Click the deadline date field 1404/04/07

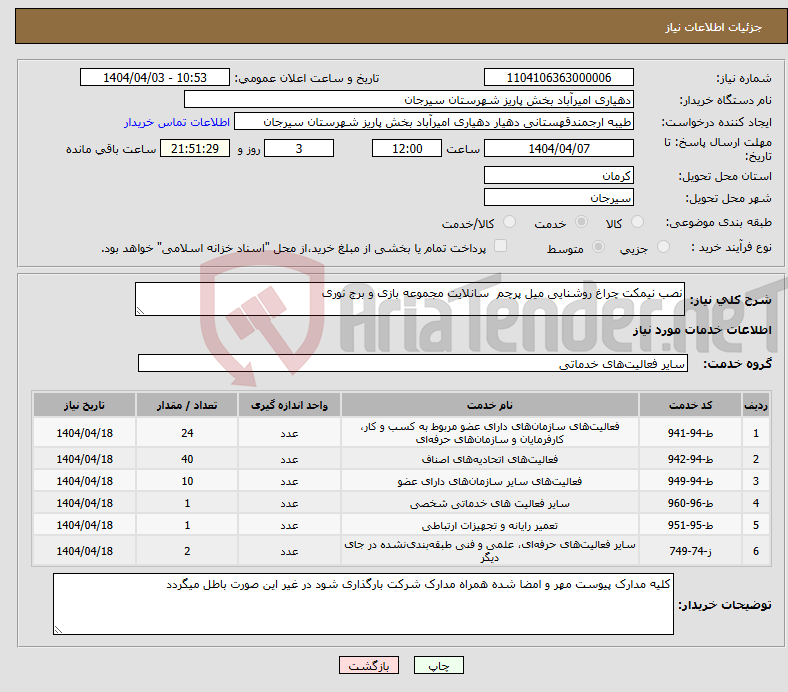point(559,148)
